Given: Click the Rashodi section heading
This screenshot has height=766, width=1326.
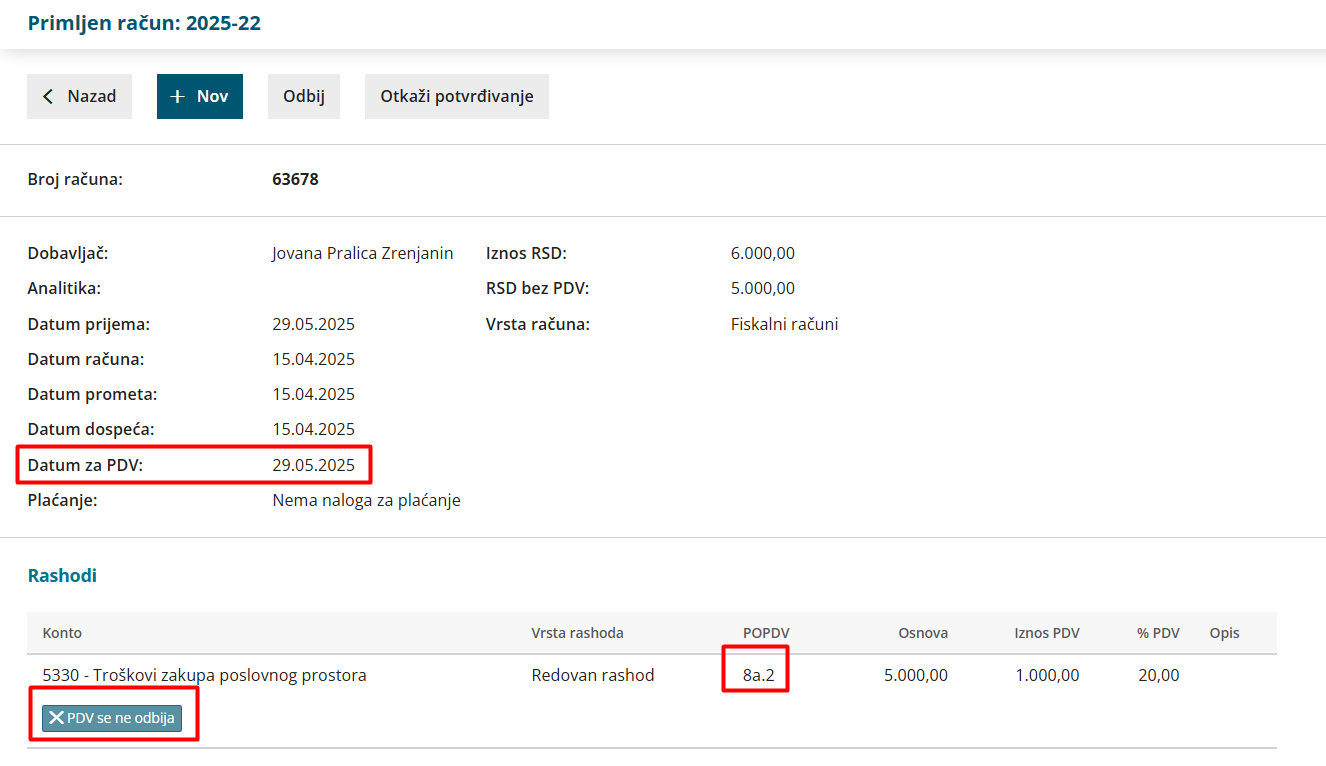Looking at the screenshot, I should pyautogui.click(x=62, y=576).
